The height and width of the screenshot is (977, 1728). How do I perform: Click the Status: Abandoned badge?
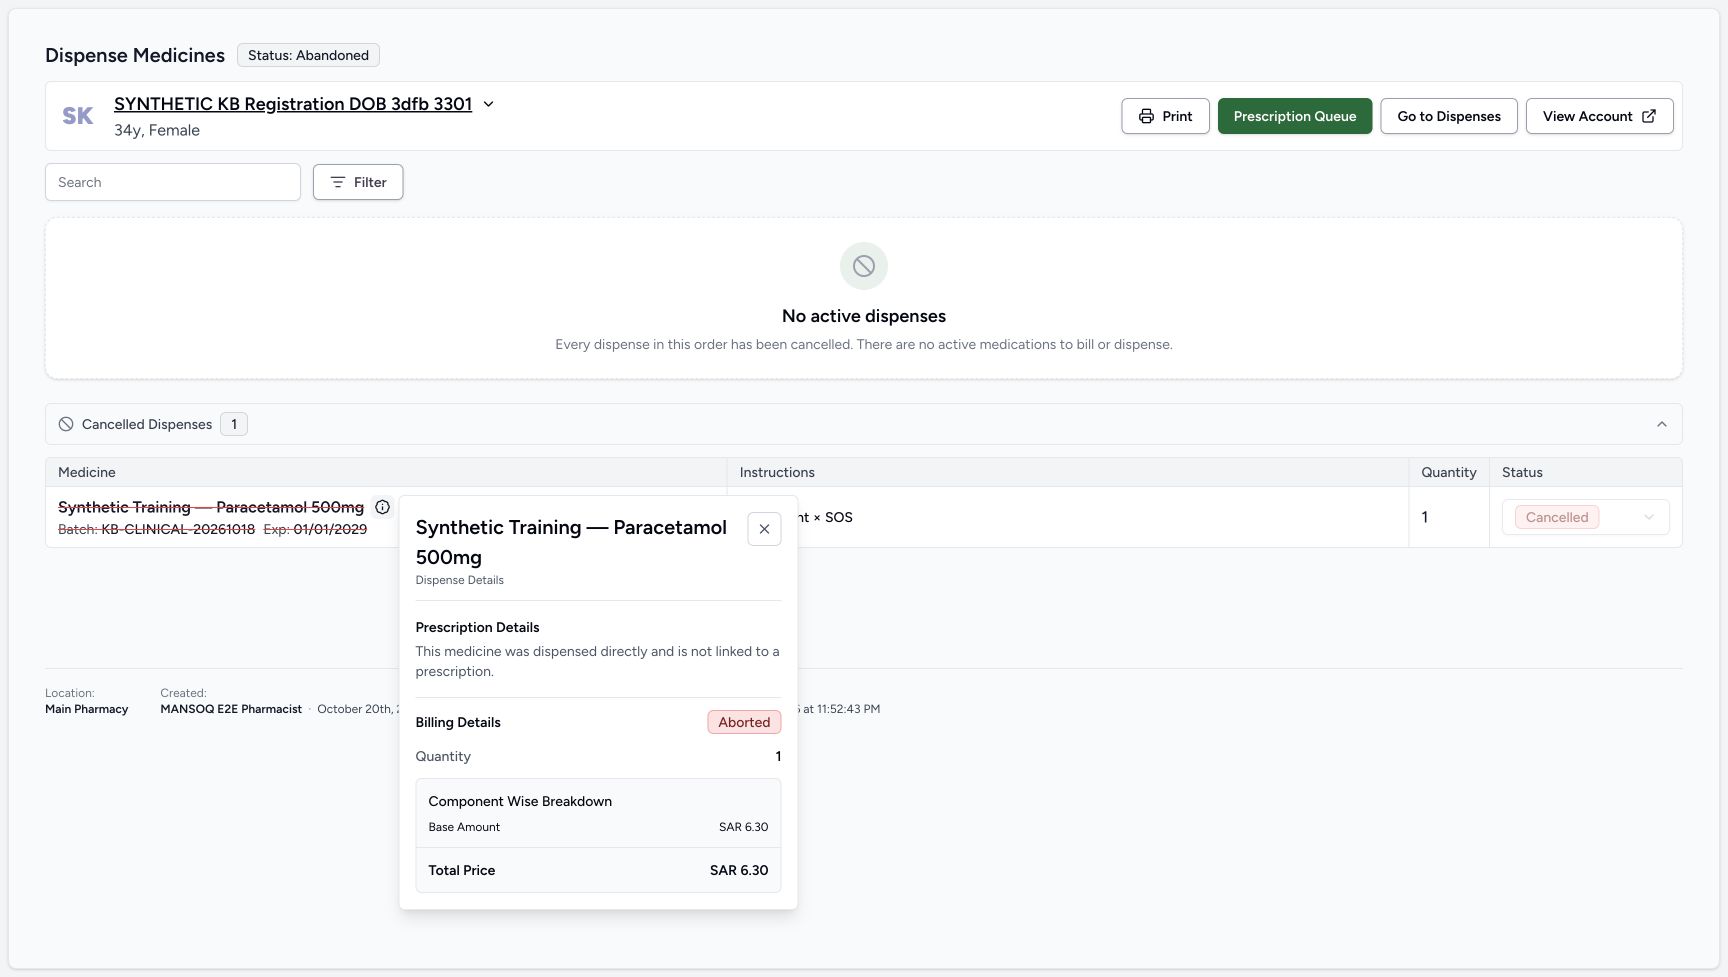(308, 55)
